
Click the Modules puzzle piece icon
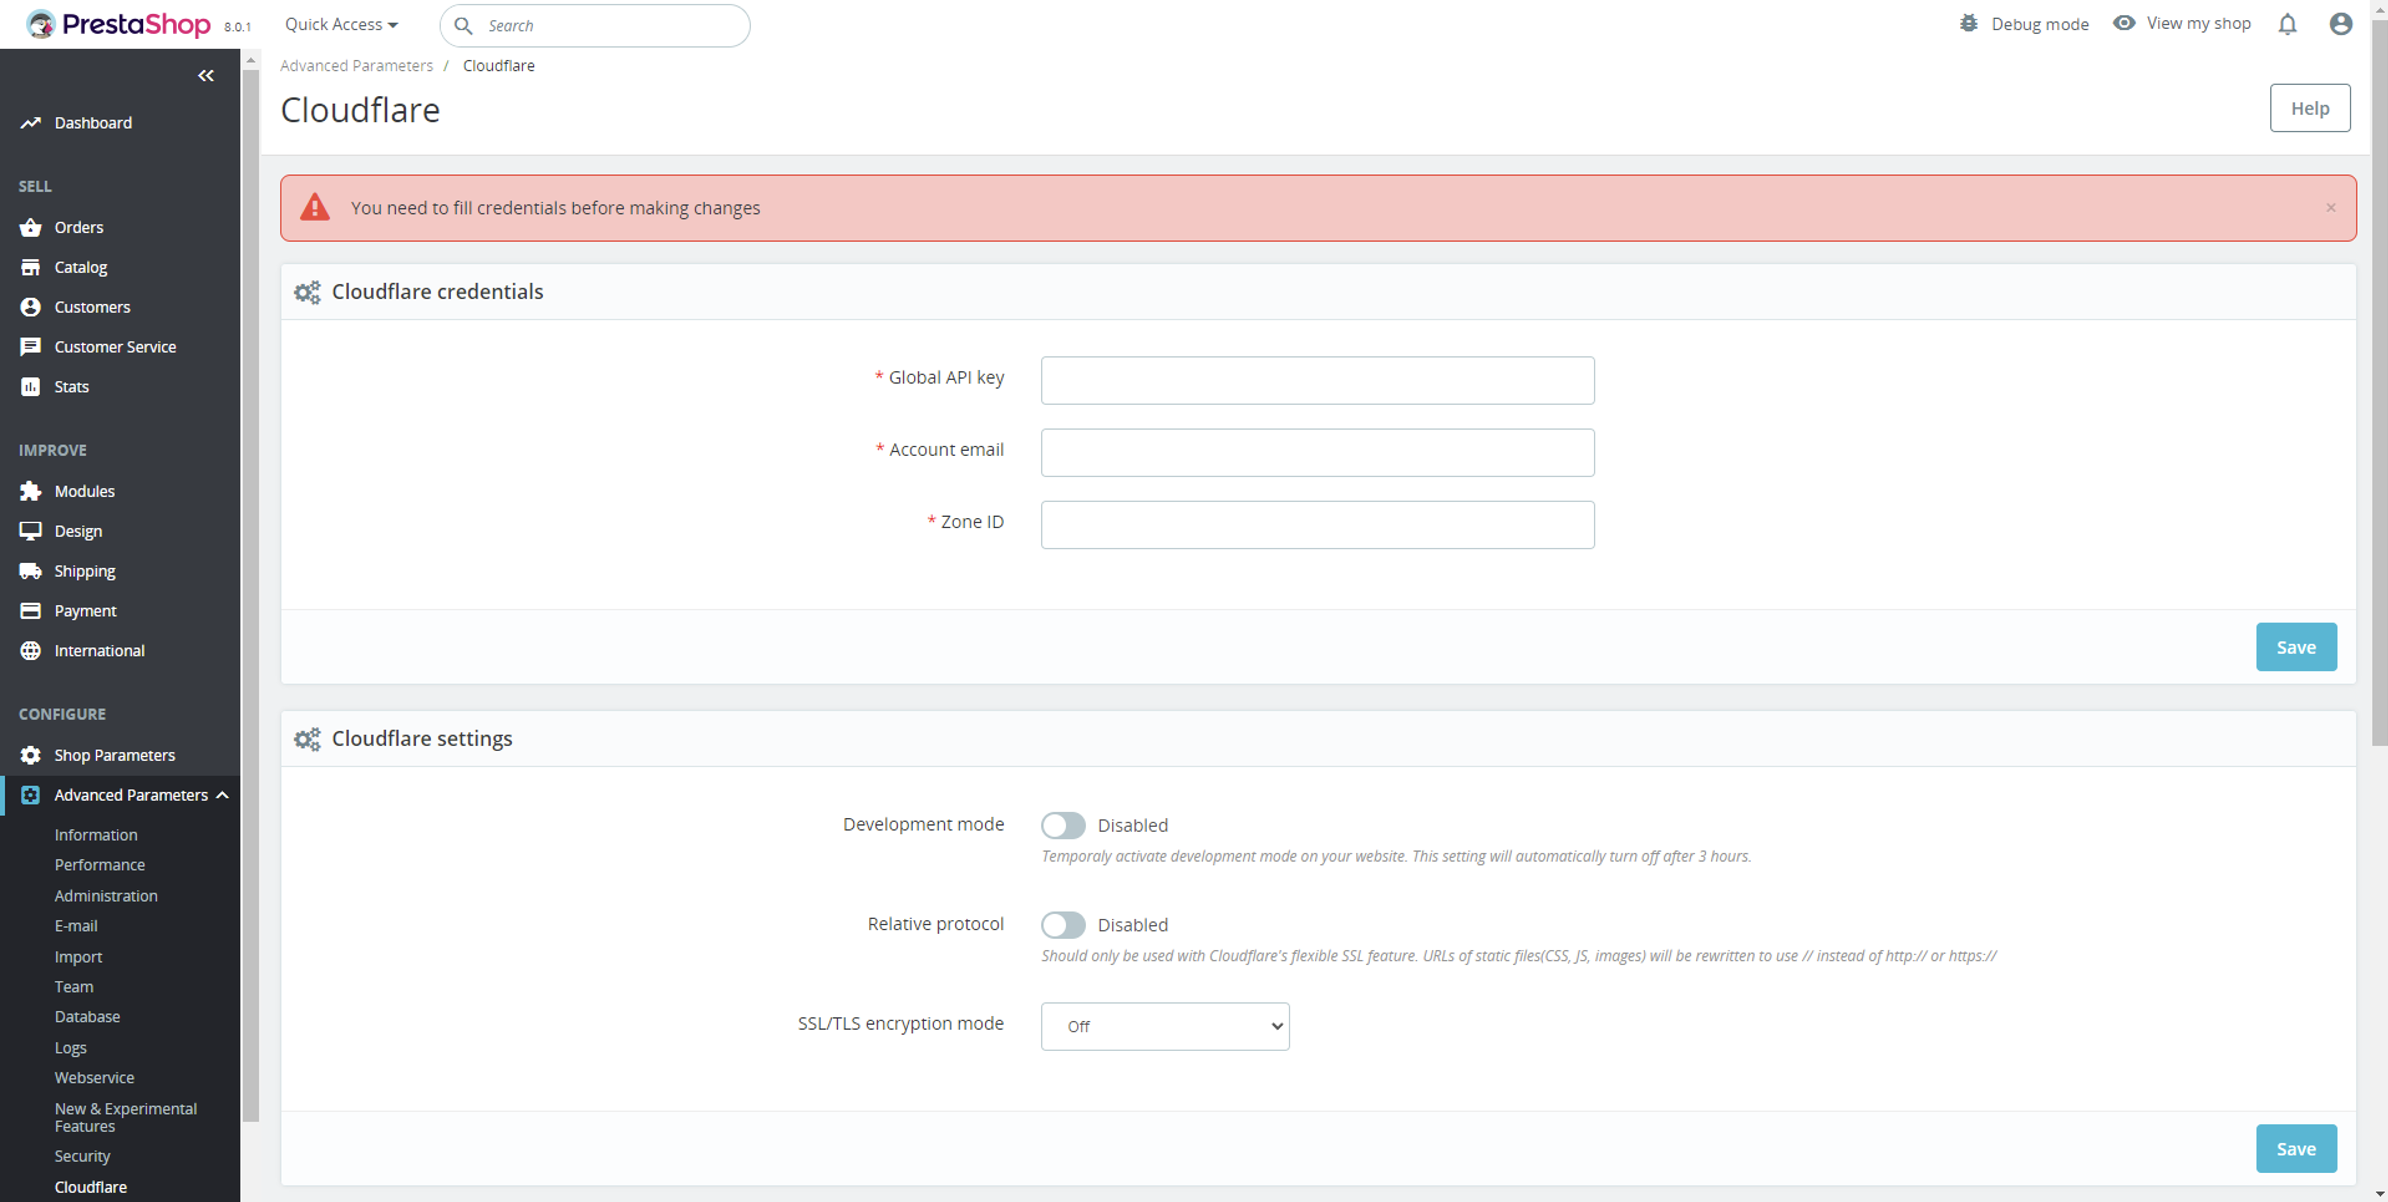point(31,491)
